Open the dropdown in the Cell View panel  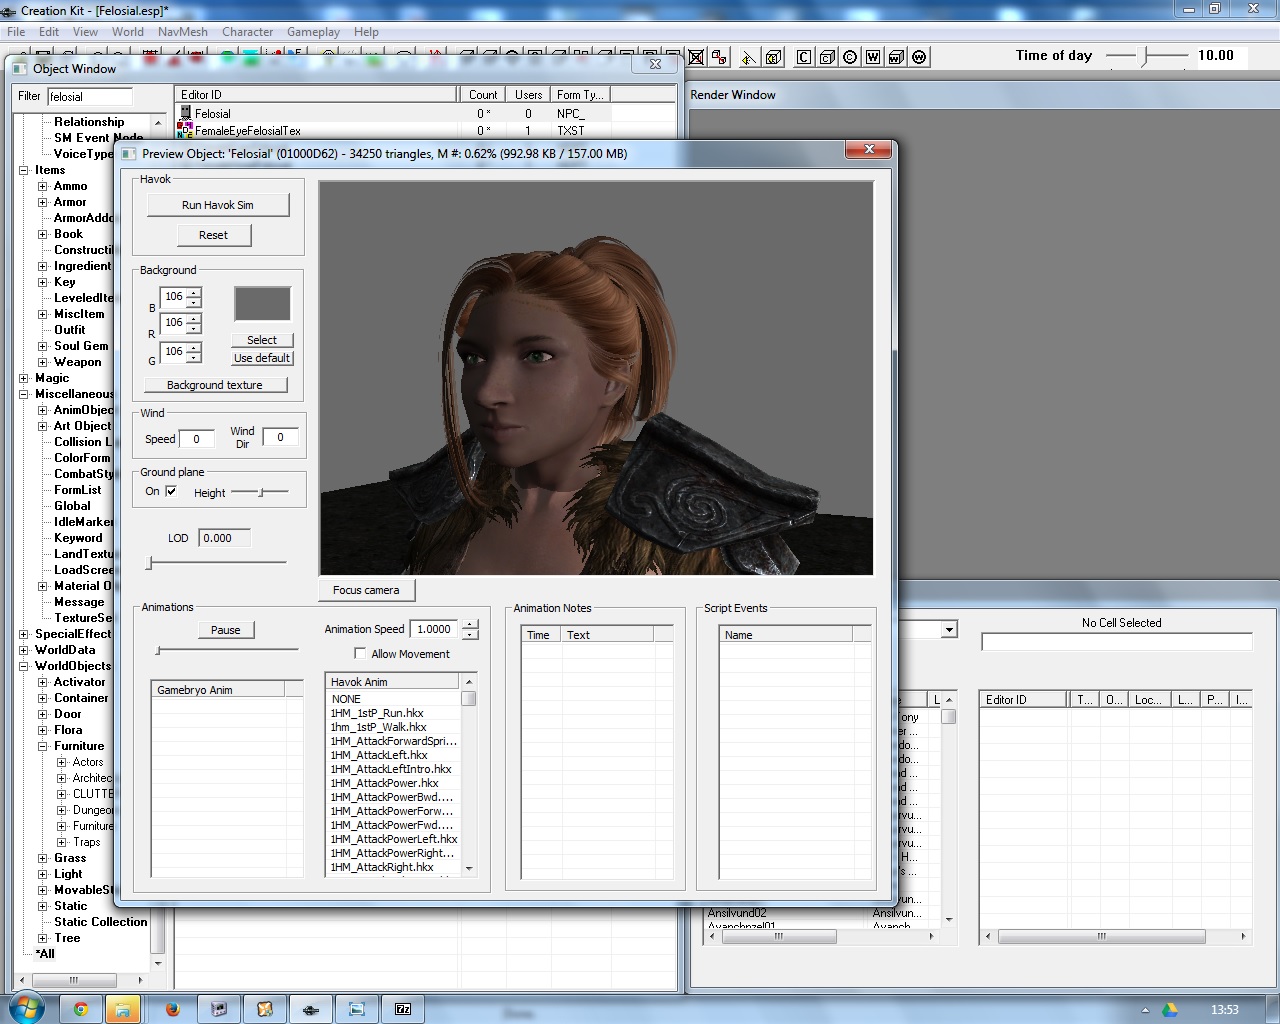point(949,629)
